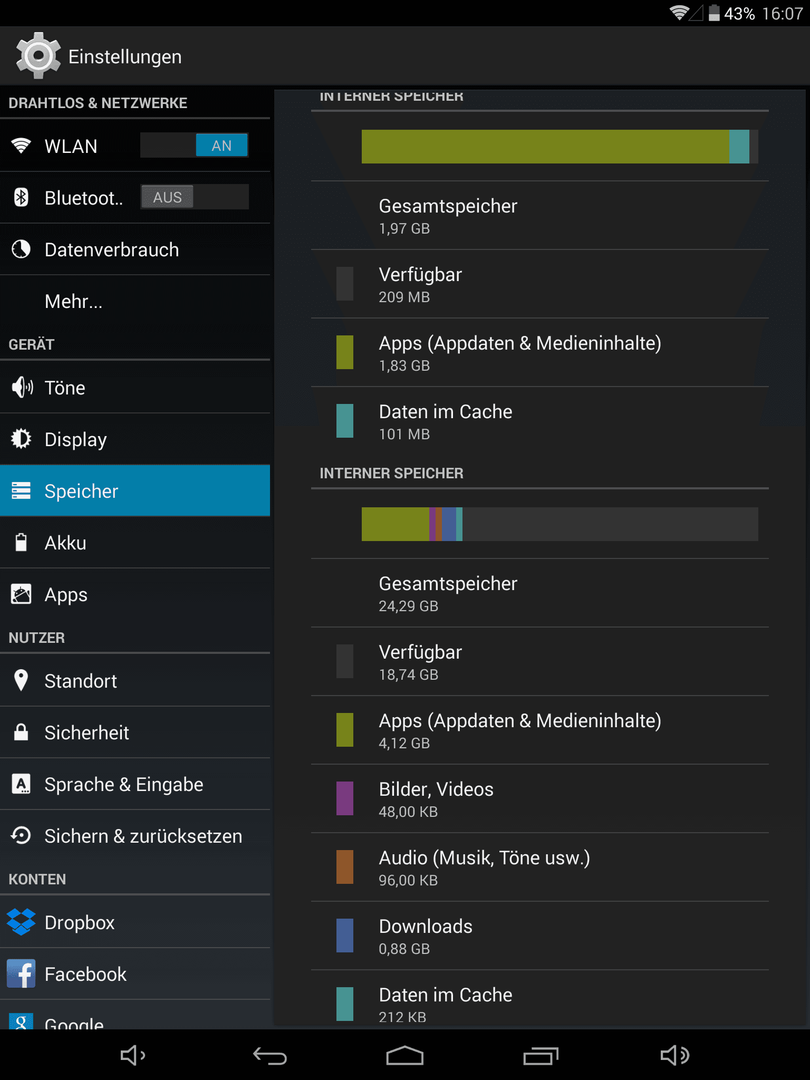Open Datenverbrauch settings
The height and width of the screenshot is (1080, 810).
coord(135,249)
